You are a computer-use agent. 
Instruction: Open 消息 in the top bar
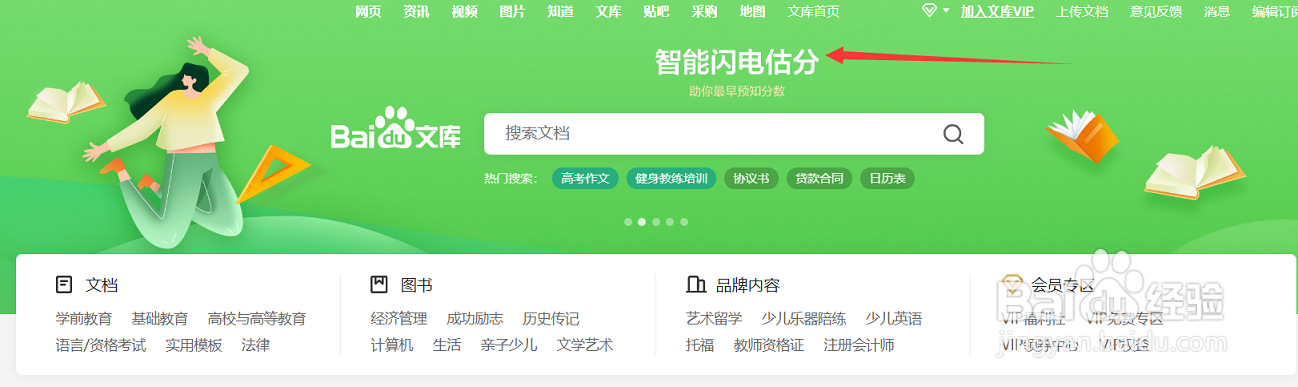click(1217, 12)
